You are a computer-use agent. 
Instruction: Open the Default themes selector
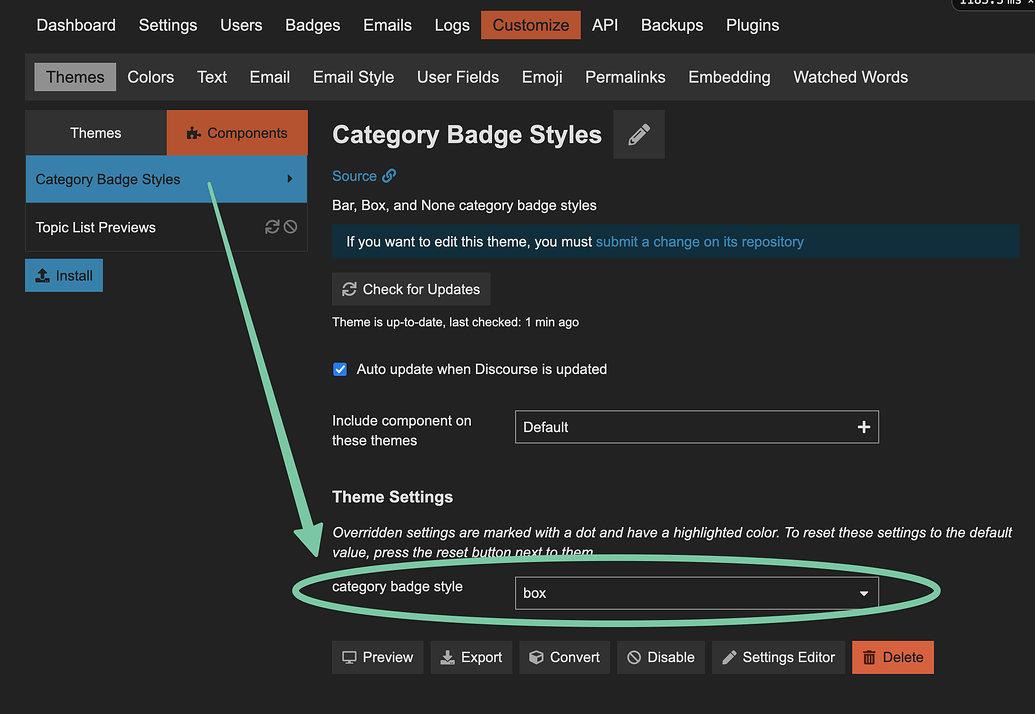tap(680, 427)
